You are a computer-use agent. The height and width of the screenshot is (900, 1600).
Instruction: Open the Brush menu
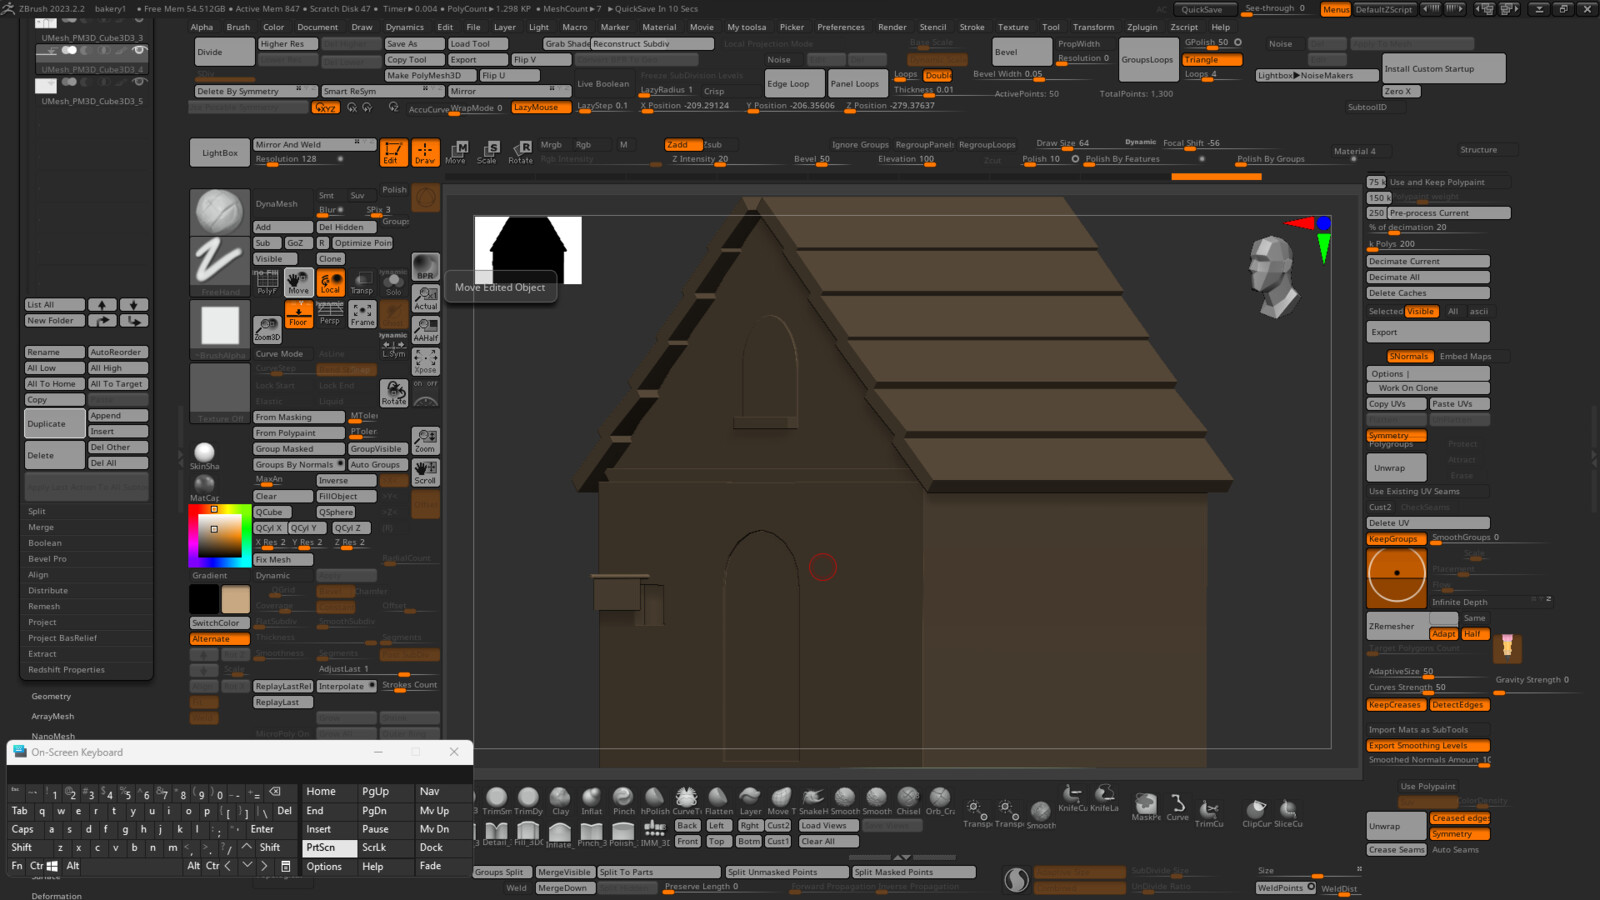click(x=238, y=27)
